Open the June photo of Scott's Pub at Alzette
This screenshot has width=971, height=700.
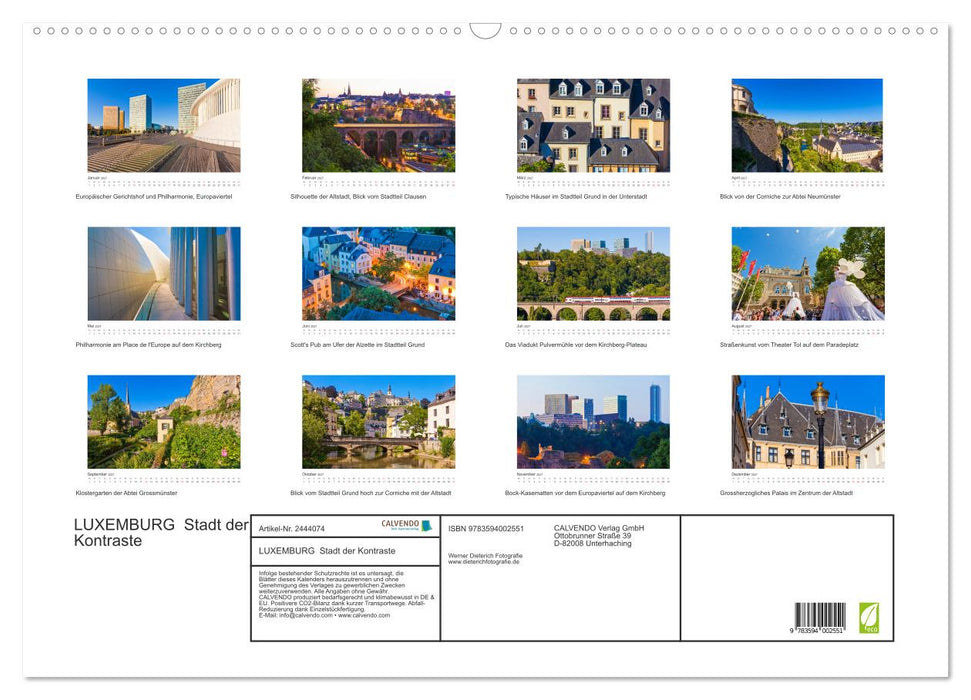[378, 273]
